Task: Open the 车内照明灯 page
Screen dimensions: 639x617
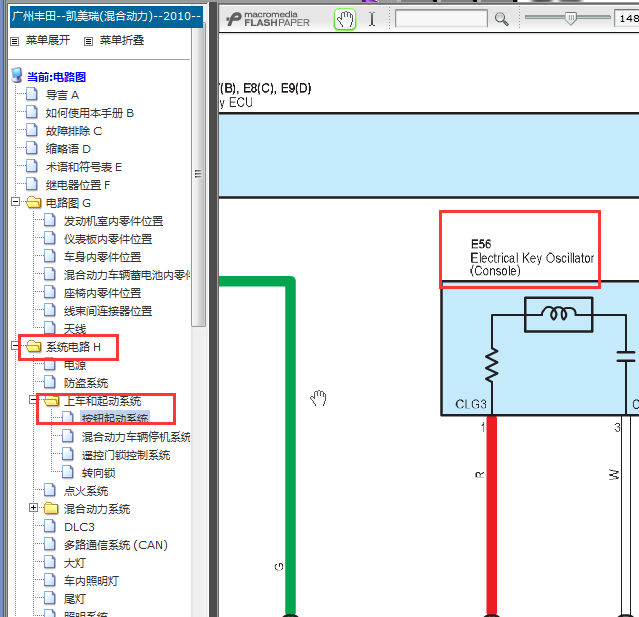Action: (91, 581)
